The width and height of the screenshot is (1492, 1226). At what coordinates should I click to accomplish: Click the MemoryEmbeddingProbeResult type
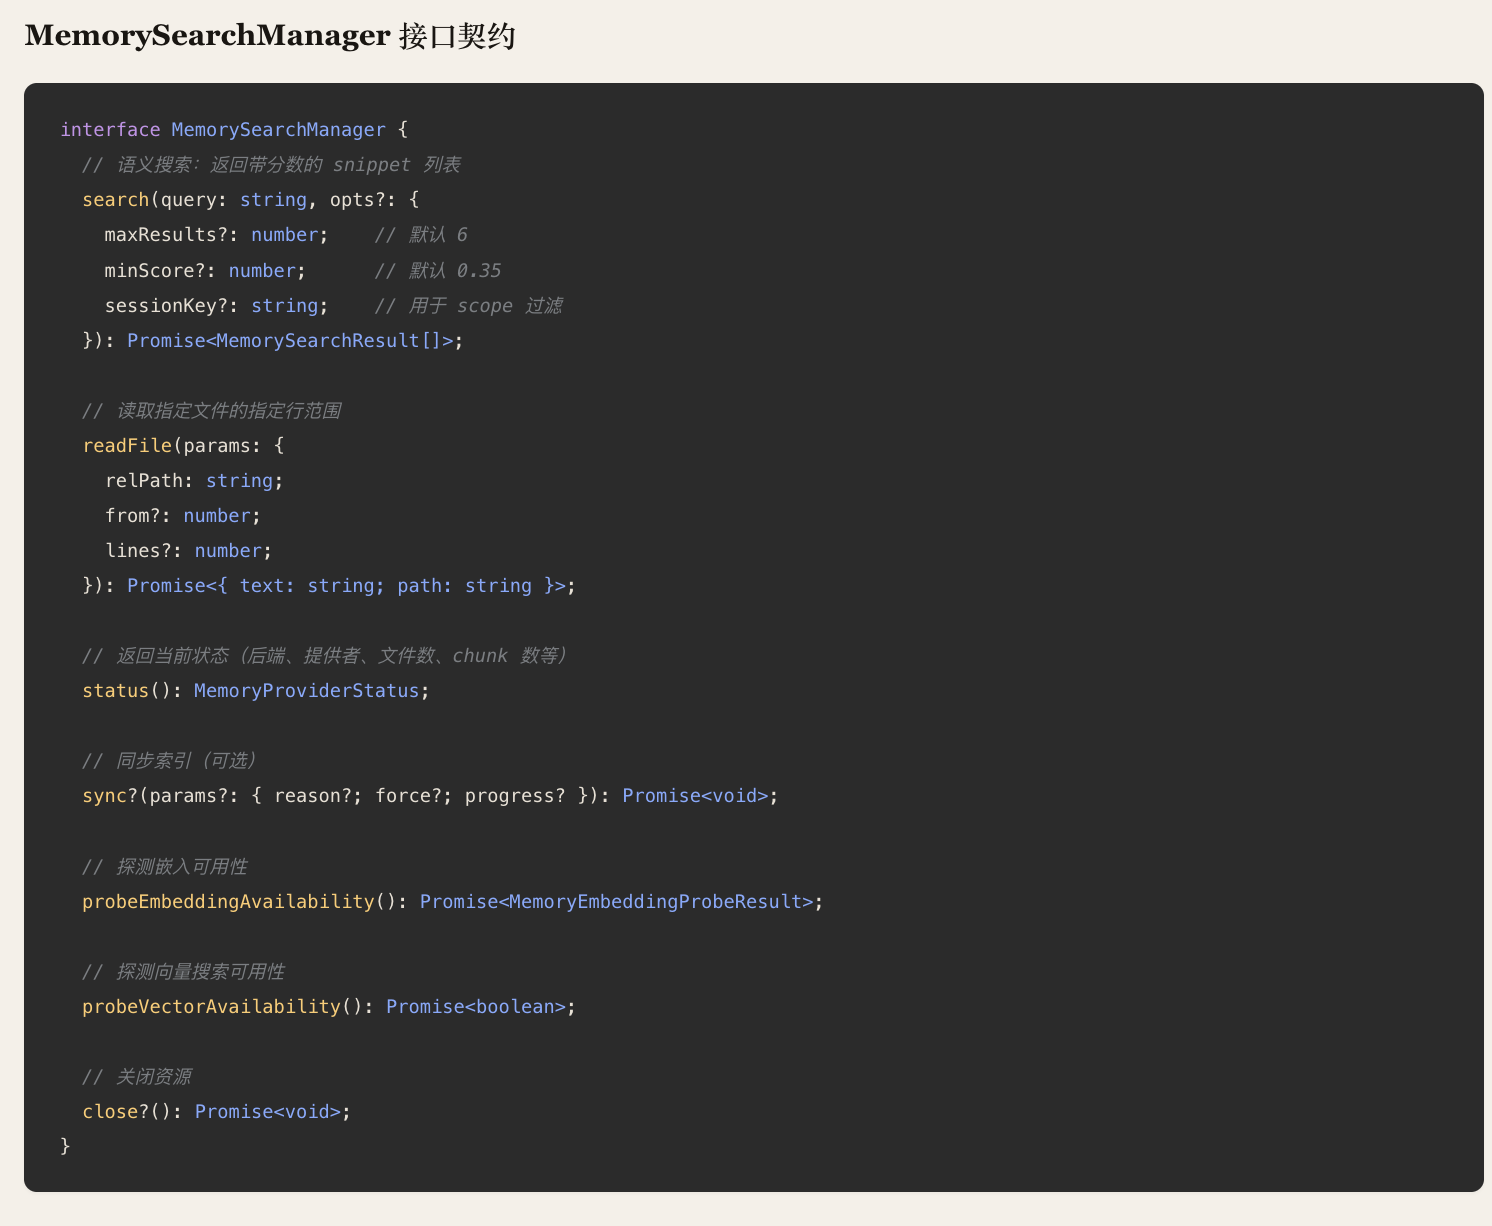[655, 902]
